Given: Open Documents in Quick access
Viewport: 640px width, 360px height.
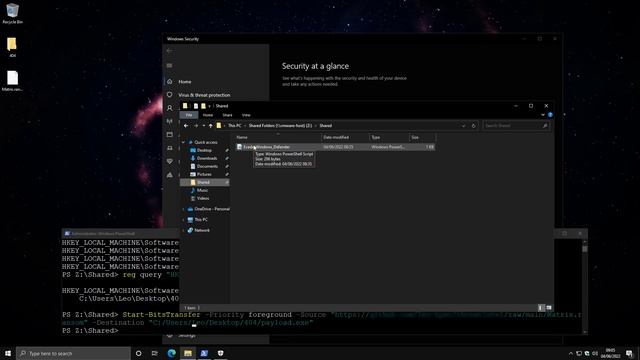Looking at the screenshot, I should click(x=207, y=167).
